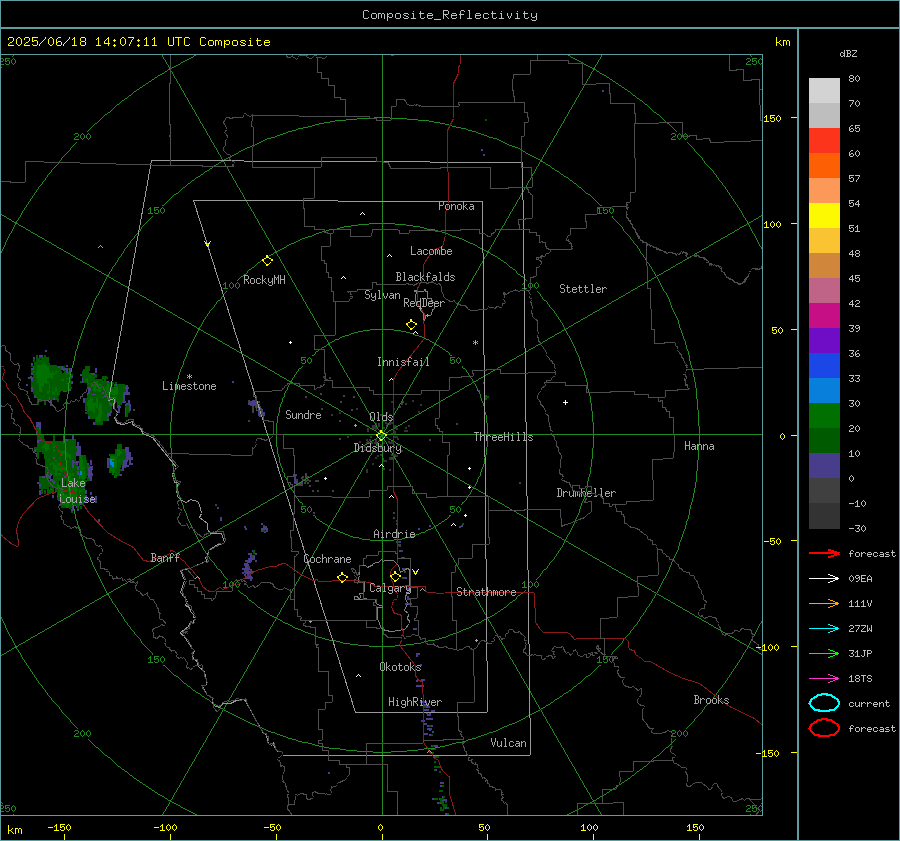Click the green 31JP arrow icon
The height and width of the screenshot is (841, 900).
(824, 653)
